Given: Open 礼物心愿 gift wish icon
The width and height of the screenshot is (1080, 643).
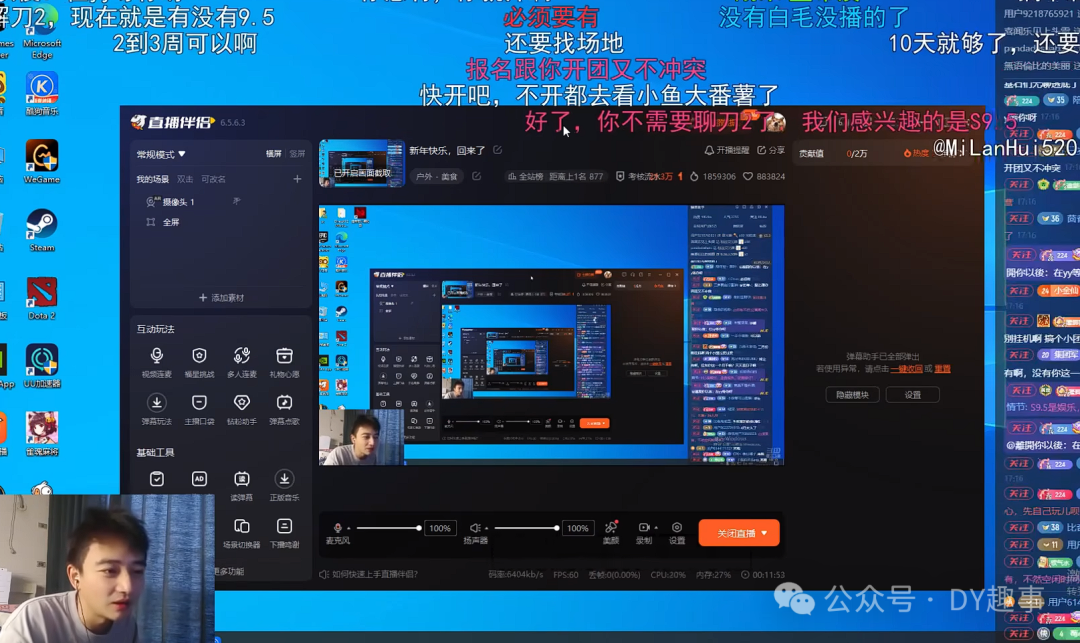Looking at the screenshot, I should [284, 361].
